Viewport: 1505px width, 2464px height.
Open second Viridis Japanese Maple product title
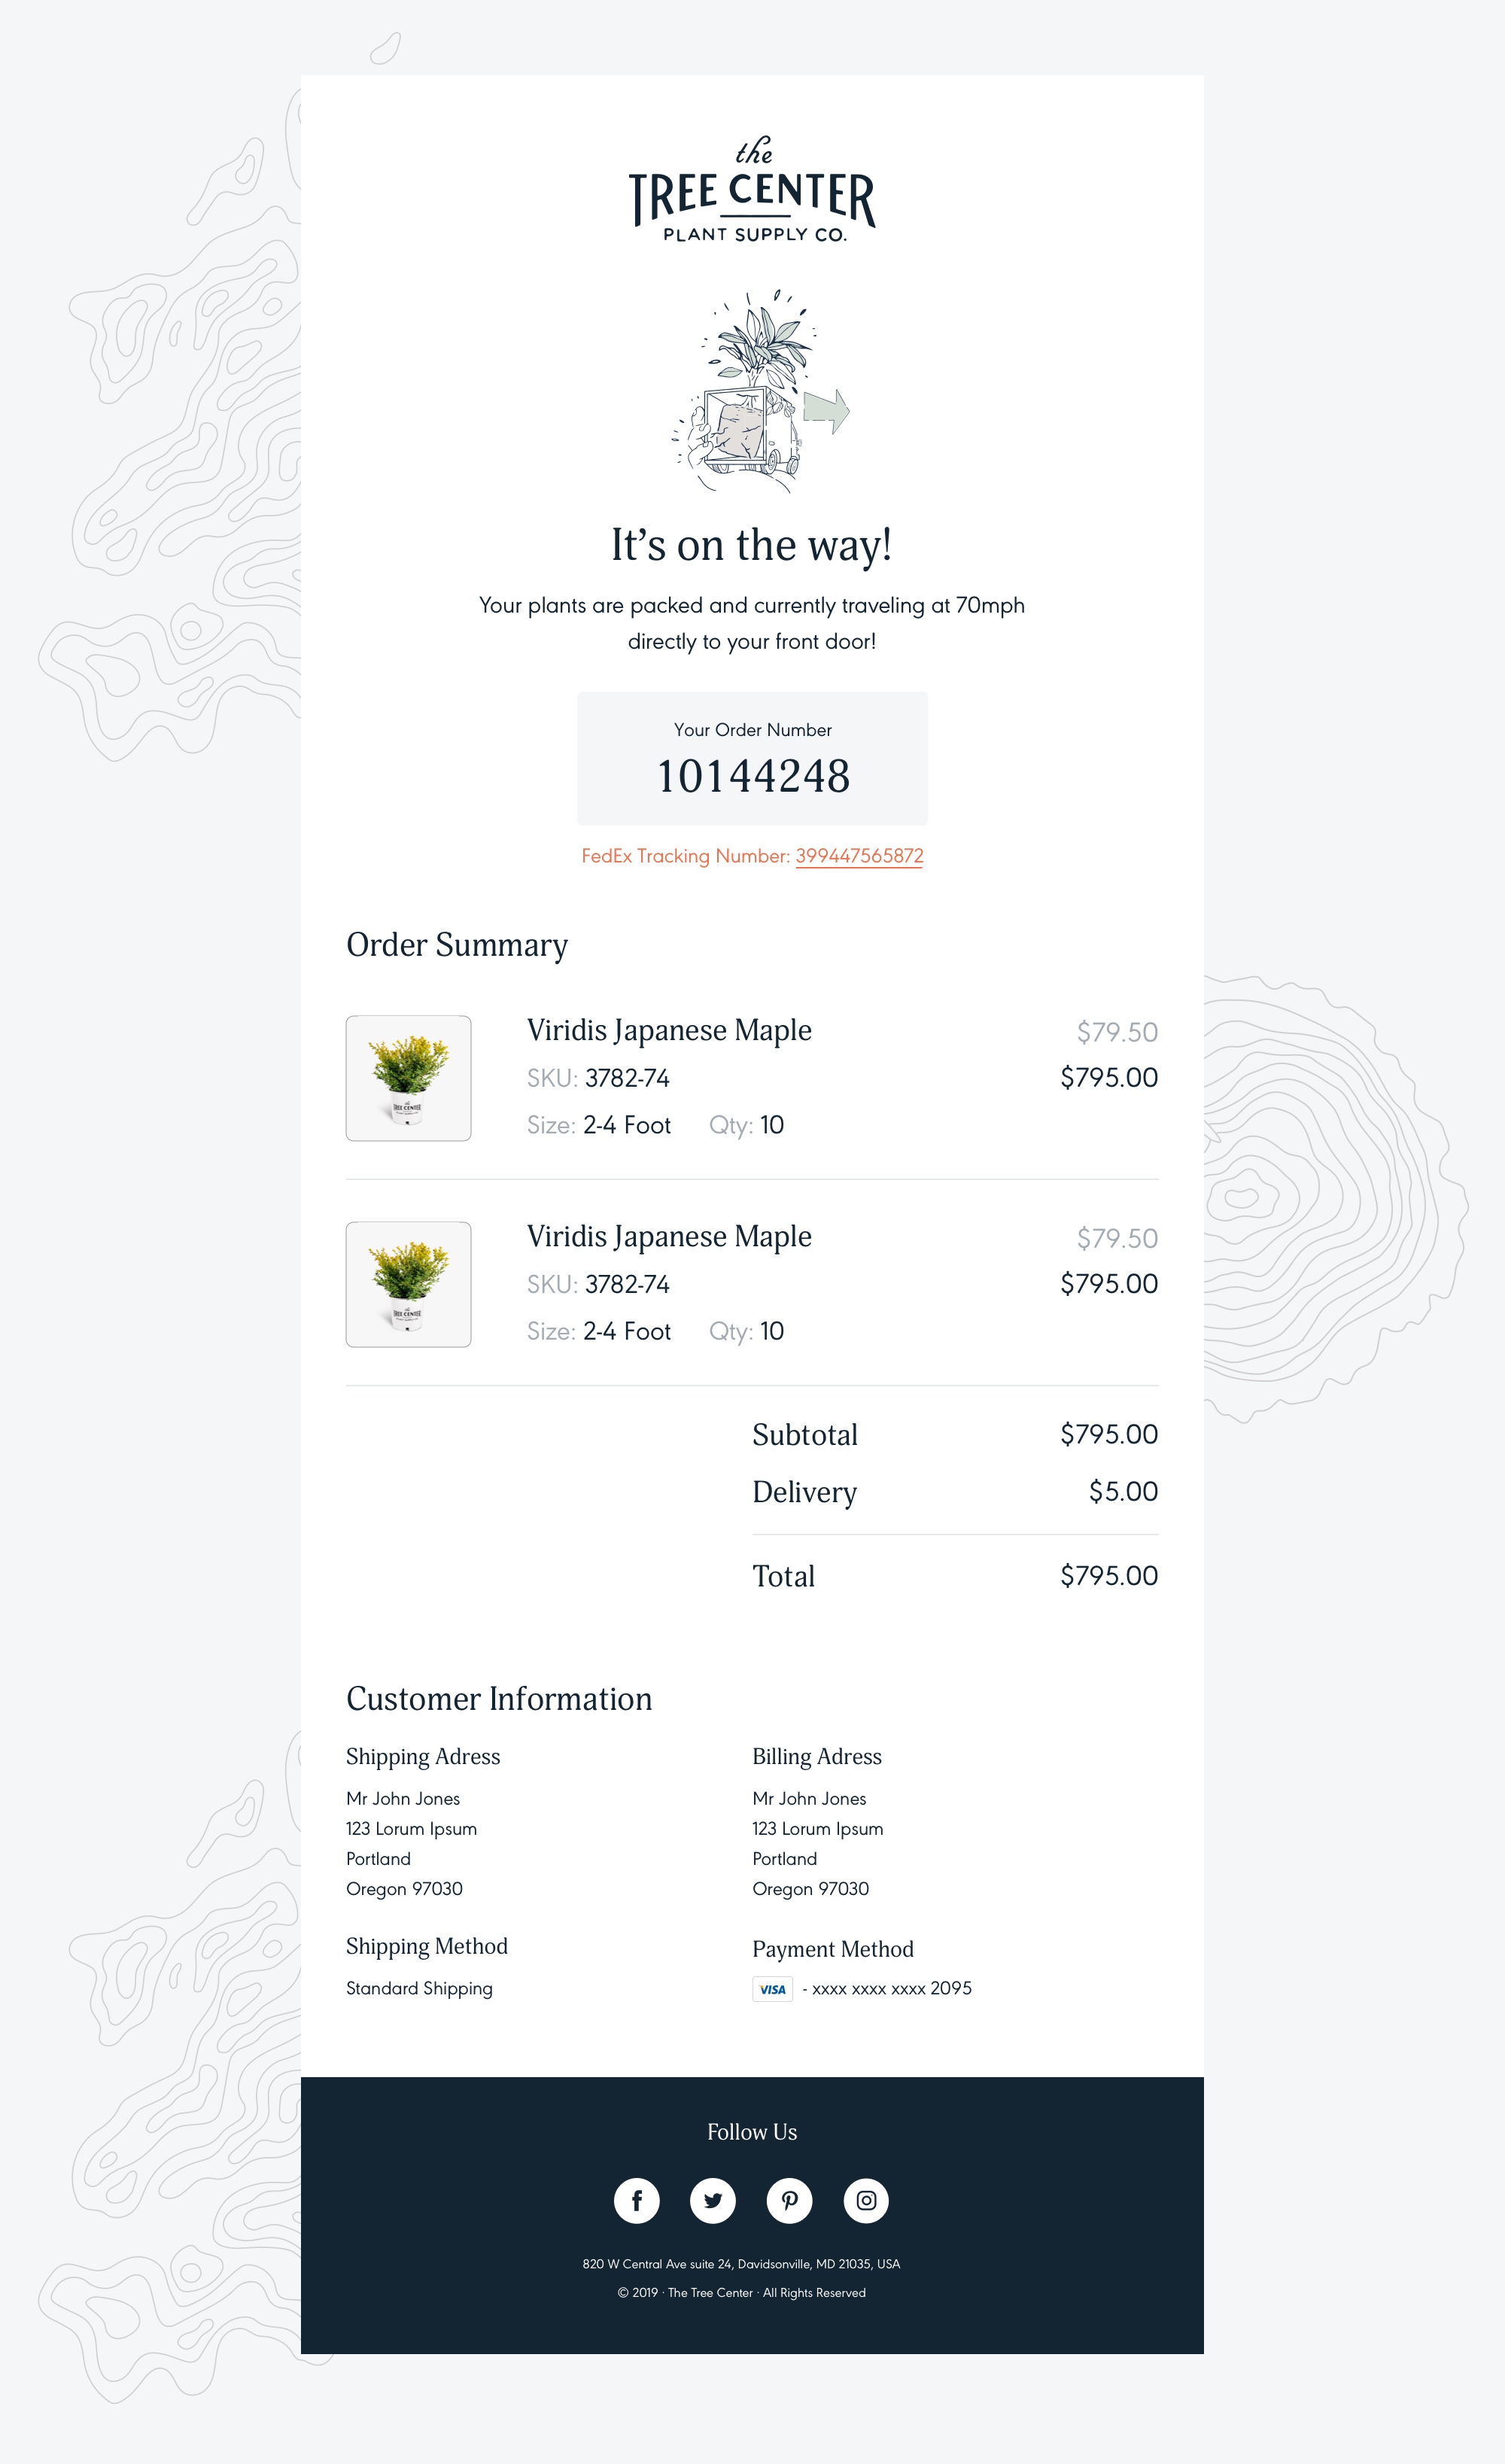tap(669, 1236)
